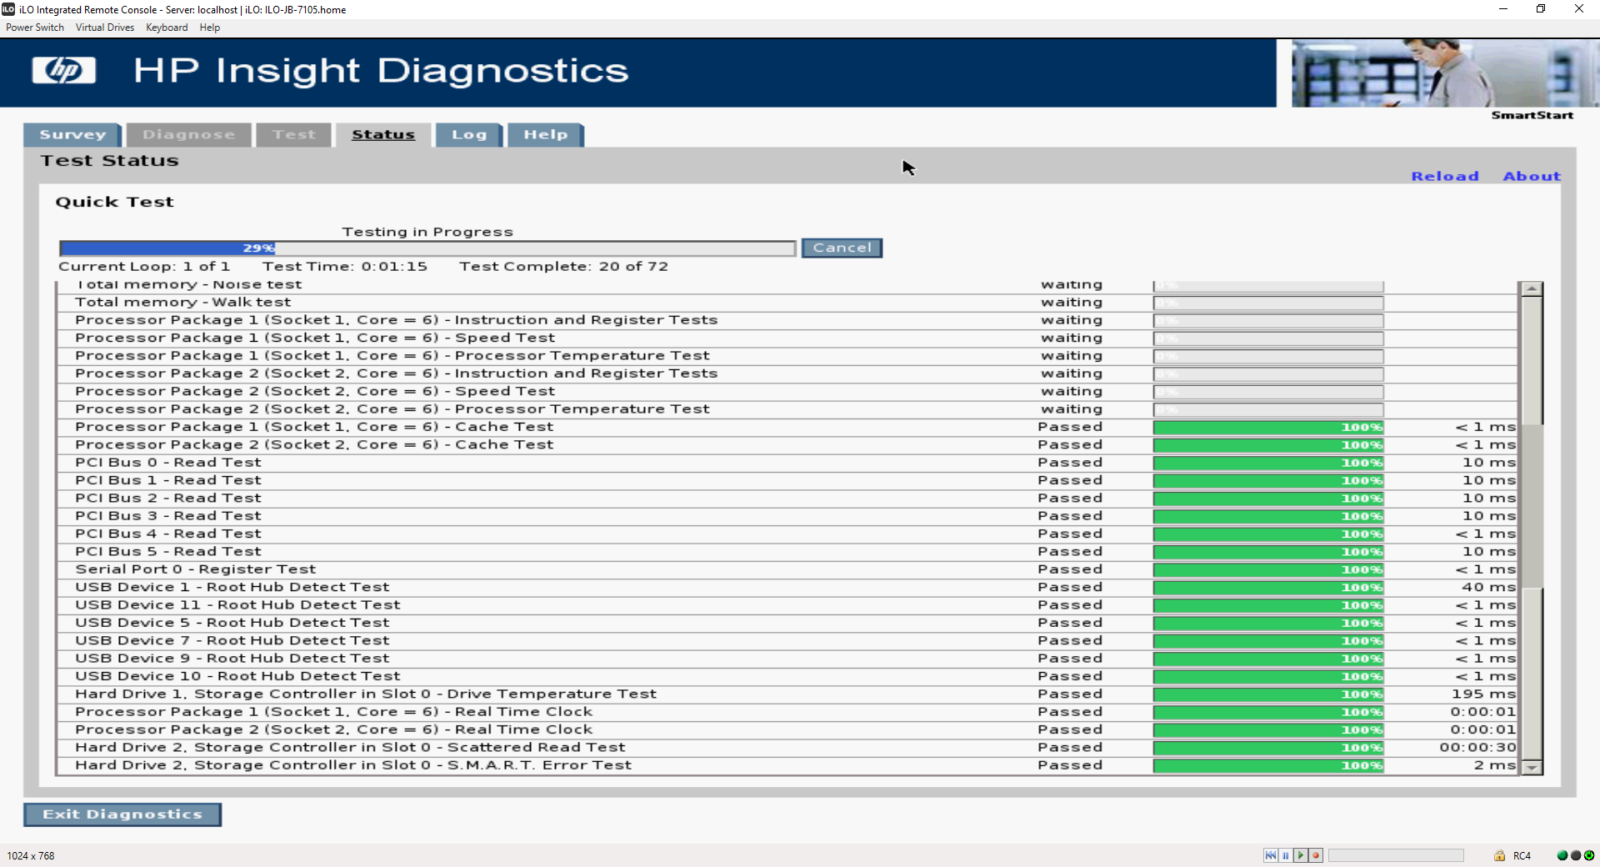The width and height of the screenshot is (1600, 867).
Task: Click the Reload link
Action: point(1445,176)
